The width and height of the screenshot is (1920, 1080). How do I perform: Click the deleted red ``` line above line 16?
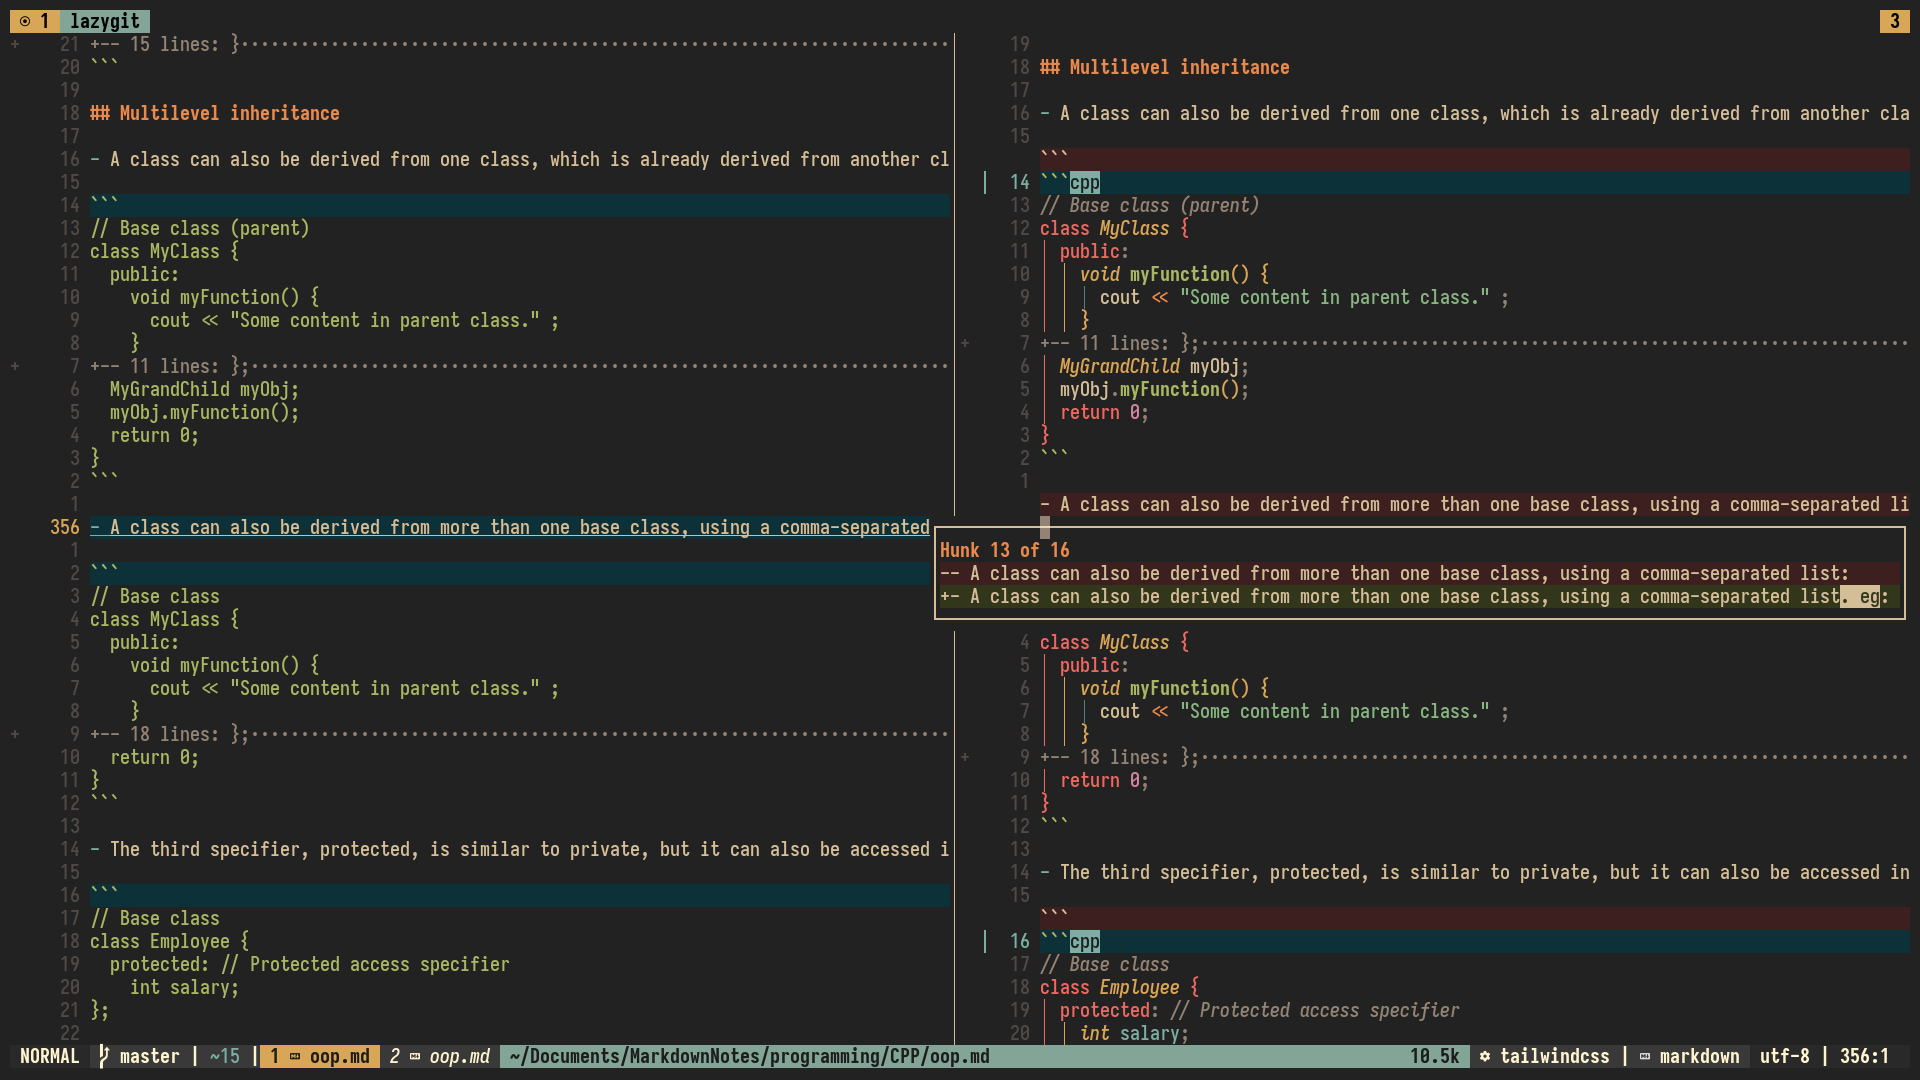tap(1475, 918)
